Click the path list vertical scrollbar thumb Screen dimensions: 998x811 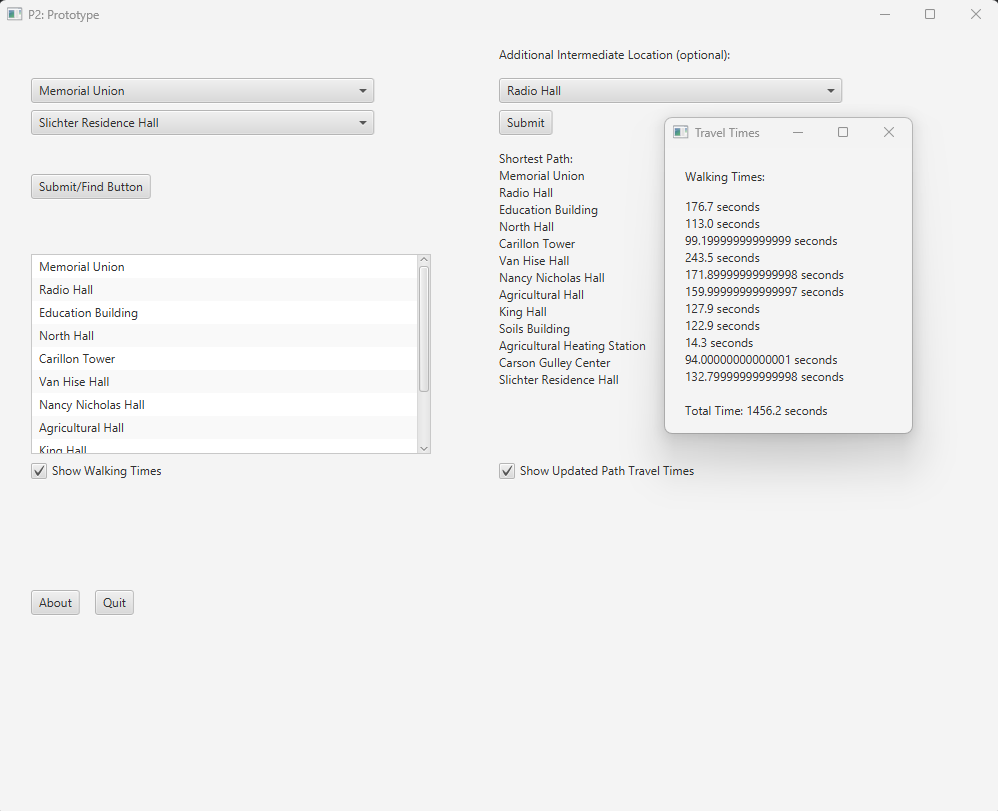click(x=424, y=328)
